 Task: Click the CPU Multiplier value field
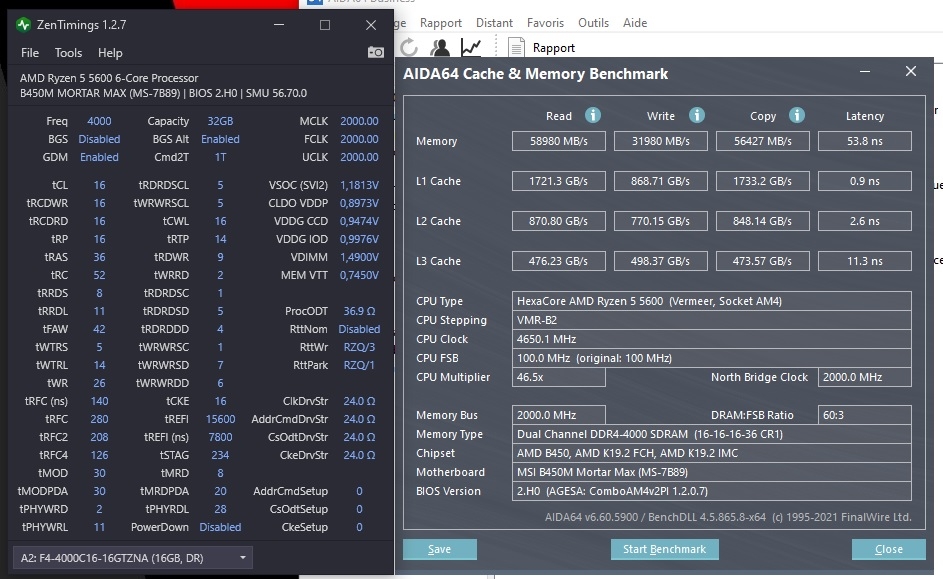point(558,377)
